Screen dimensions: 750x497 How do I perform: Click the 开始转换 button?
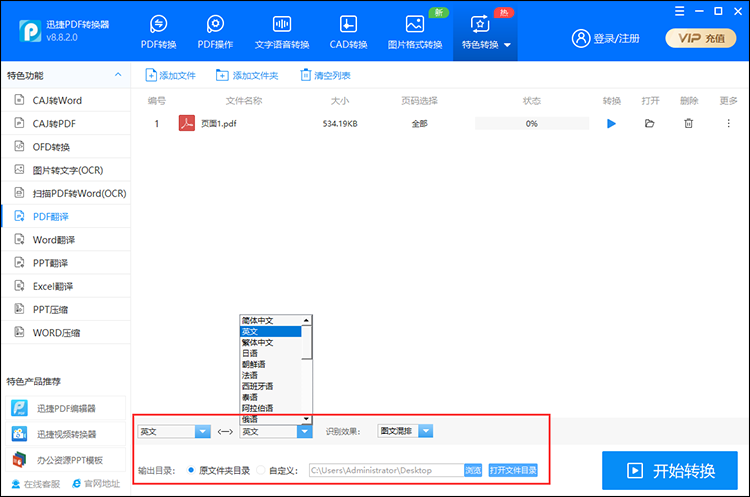(x=670, y=471)
